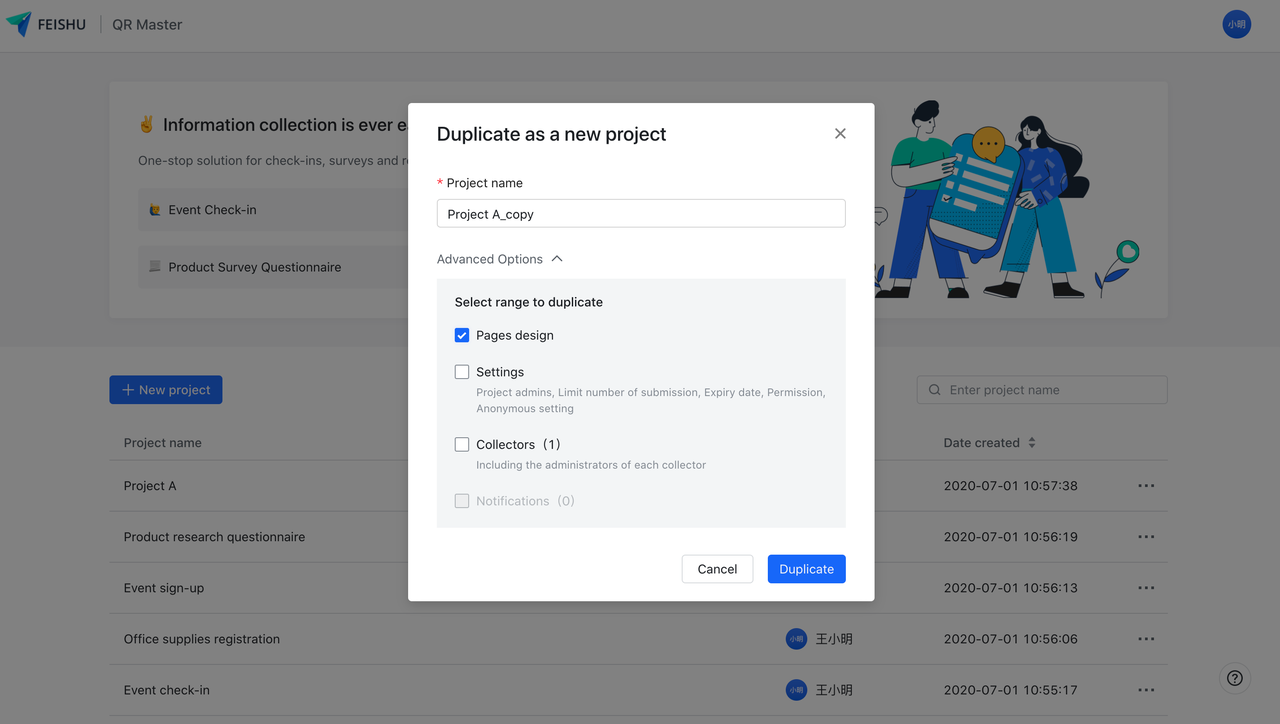Click the Project name input field
1280x724 pixels.
point(641,213)
